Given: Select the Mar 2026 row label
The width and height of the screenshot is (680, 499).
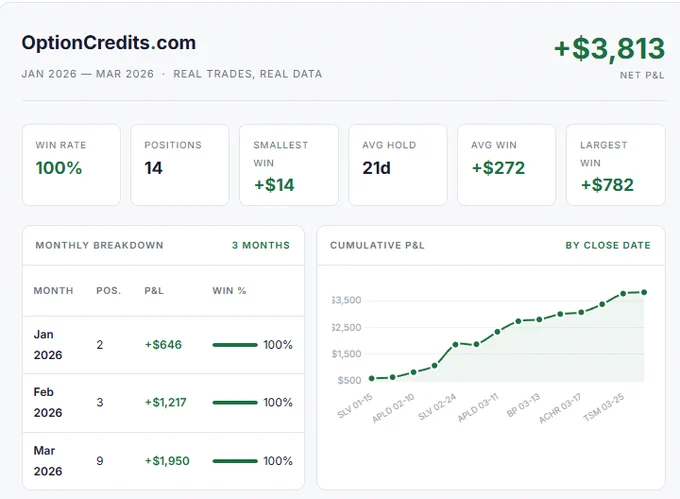Looking at the screenshot, I should point(48,461).
